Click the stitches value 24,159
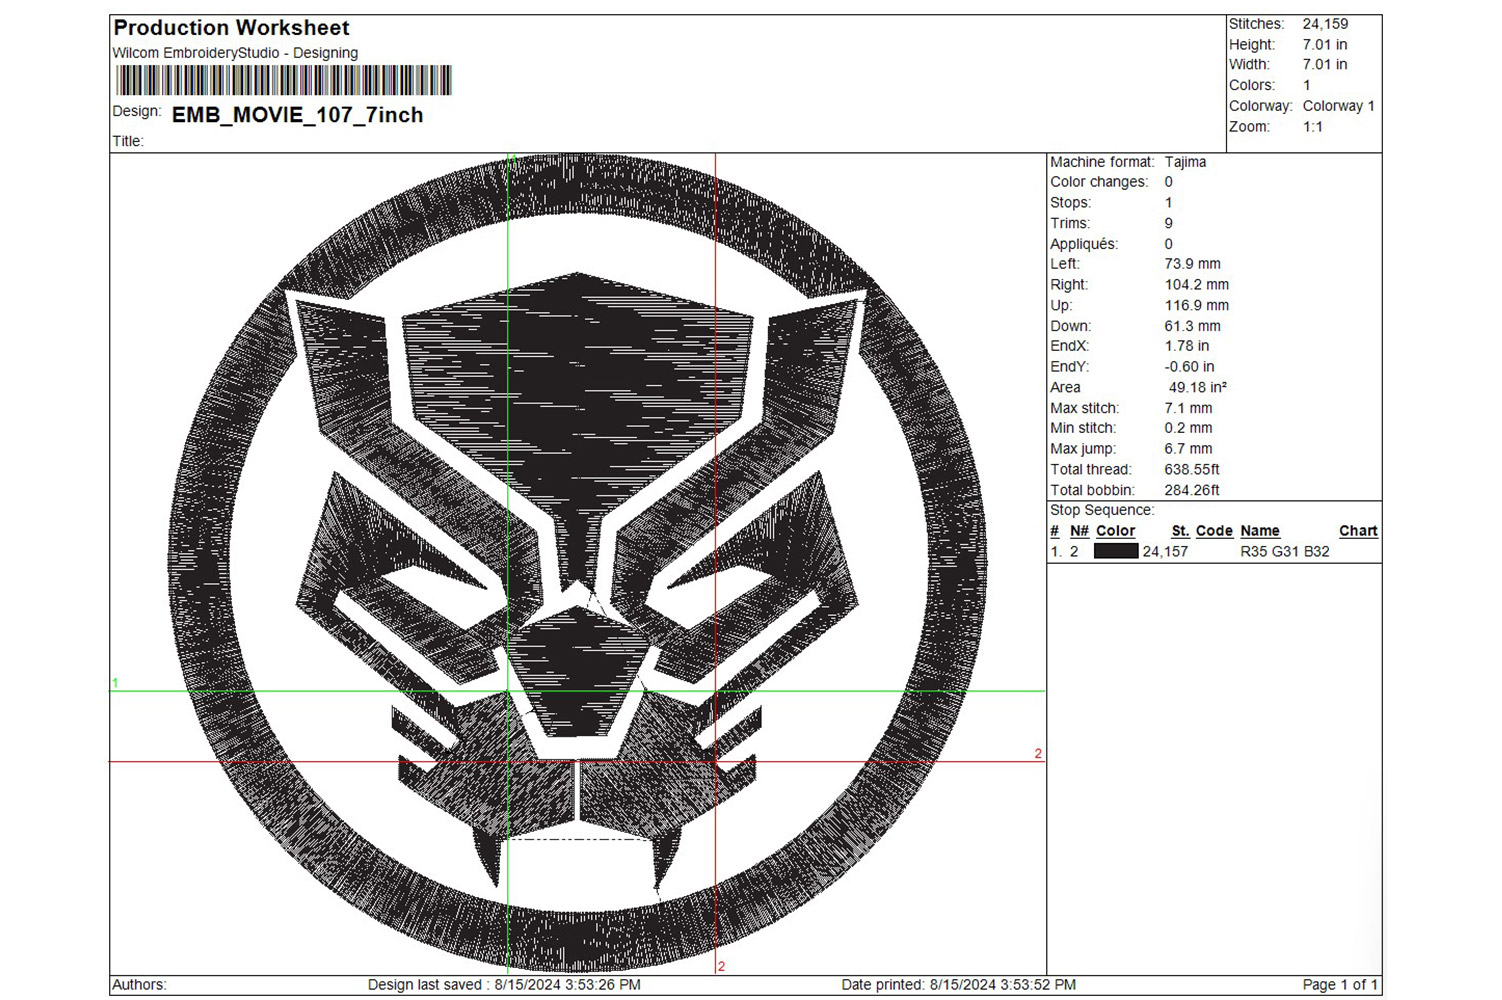1502x1000 pixels. coord(1325,24)
